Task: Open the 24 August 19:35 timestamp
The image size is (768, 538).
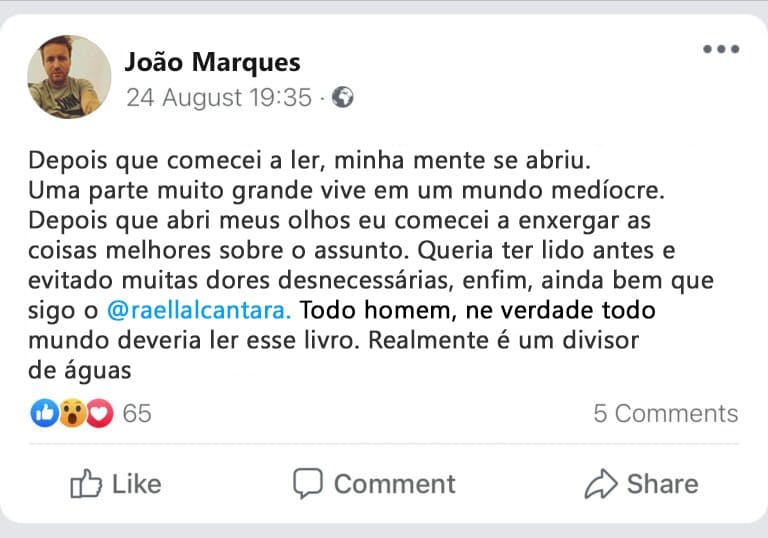Action: (x=219, y=98)
